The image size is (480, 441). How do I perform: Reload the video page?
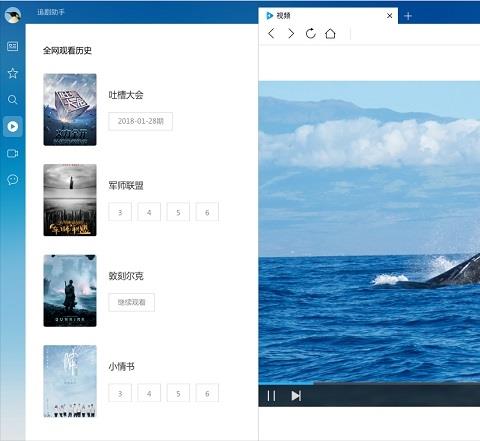tap(311, 33)
